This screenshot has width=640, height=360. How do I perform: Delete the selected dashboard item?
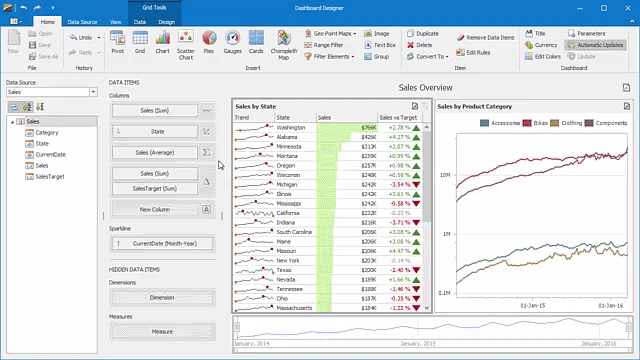[x=420, y=45]
